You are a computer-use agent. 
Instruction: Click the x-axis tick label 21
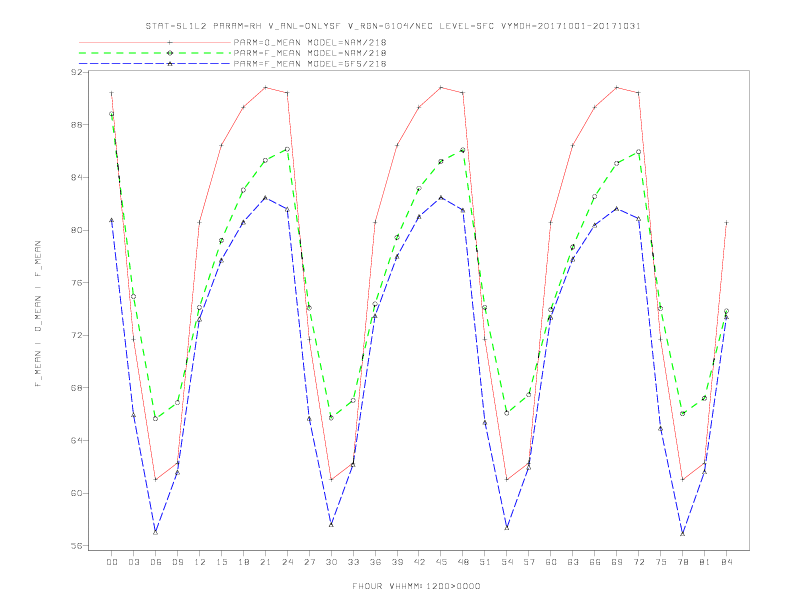click(x=265, y=562)
